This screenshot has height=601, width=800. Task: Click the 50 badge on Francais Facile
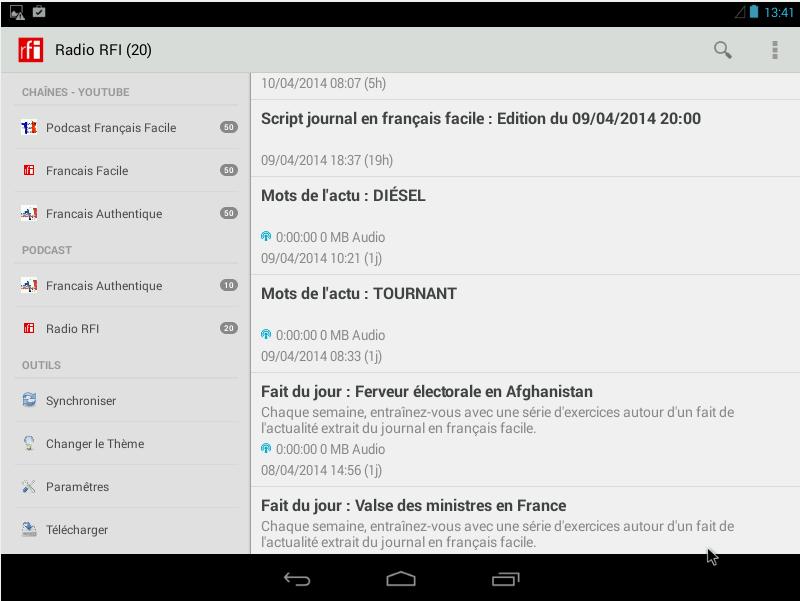(x=229, y=170)
